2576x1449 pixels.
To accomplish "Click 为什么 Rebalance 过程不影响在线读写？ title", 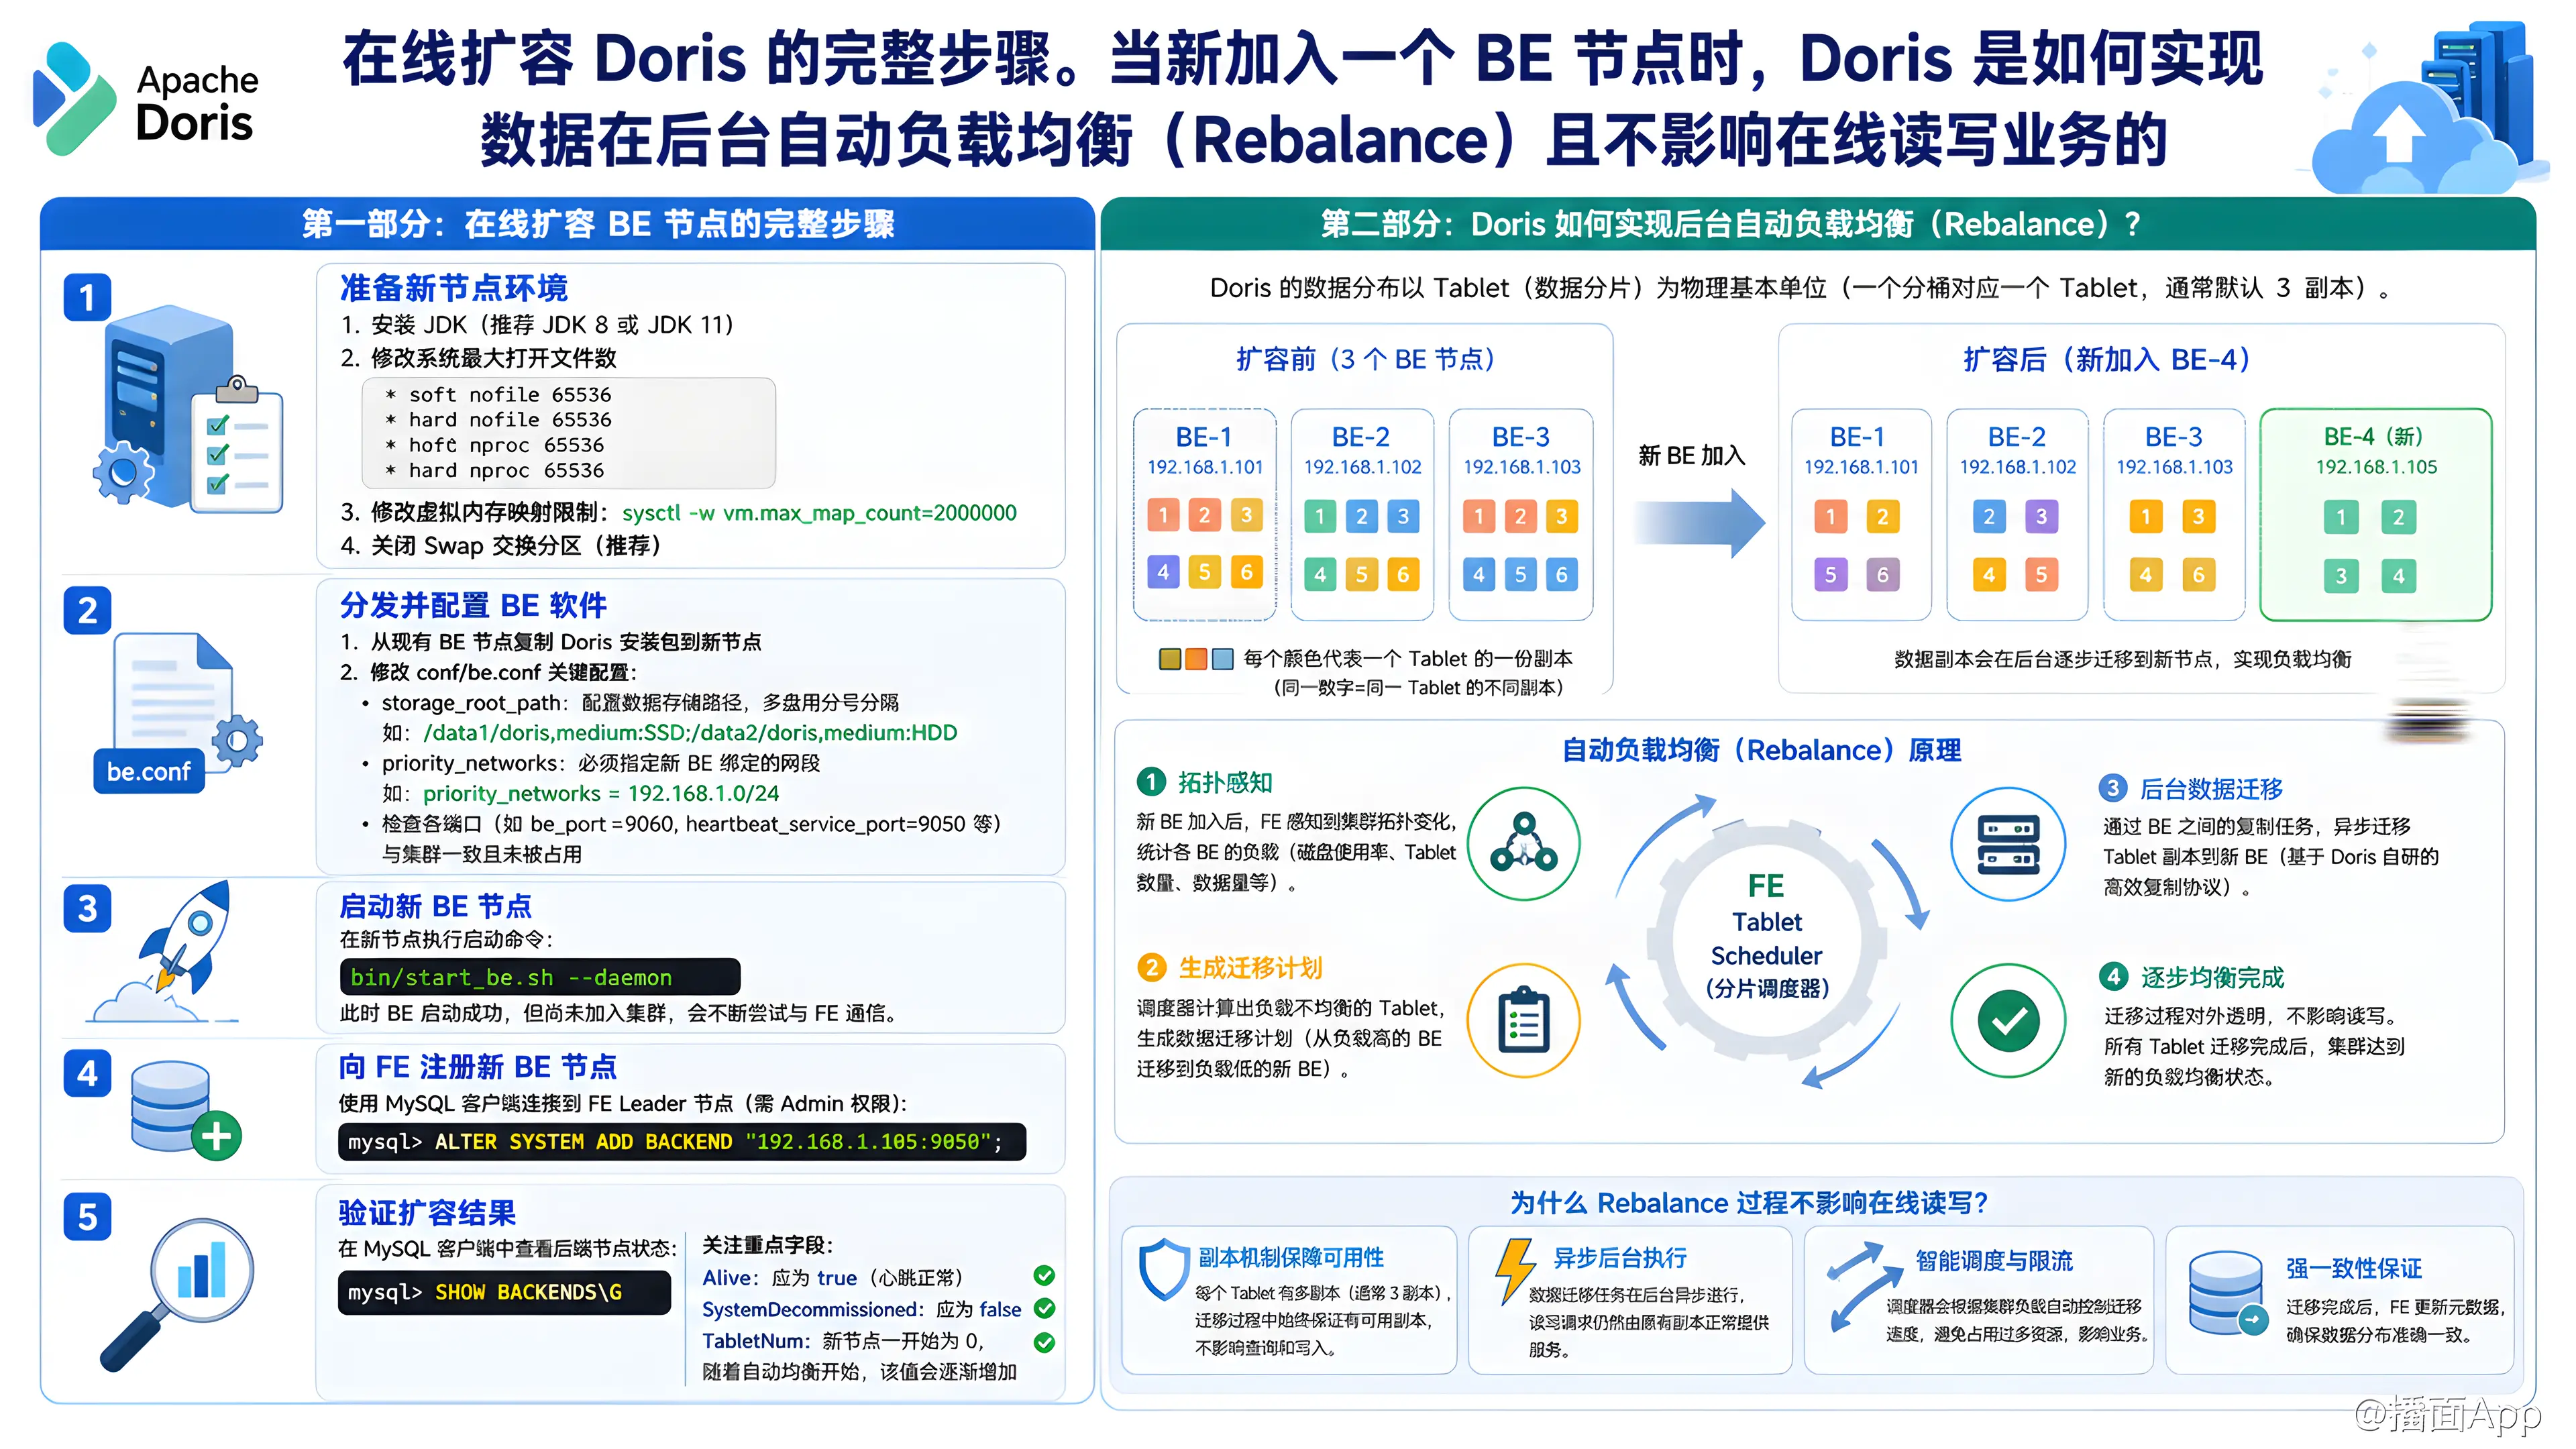I will pyautogui.click(x=1749, y=1202).
